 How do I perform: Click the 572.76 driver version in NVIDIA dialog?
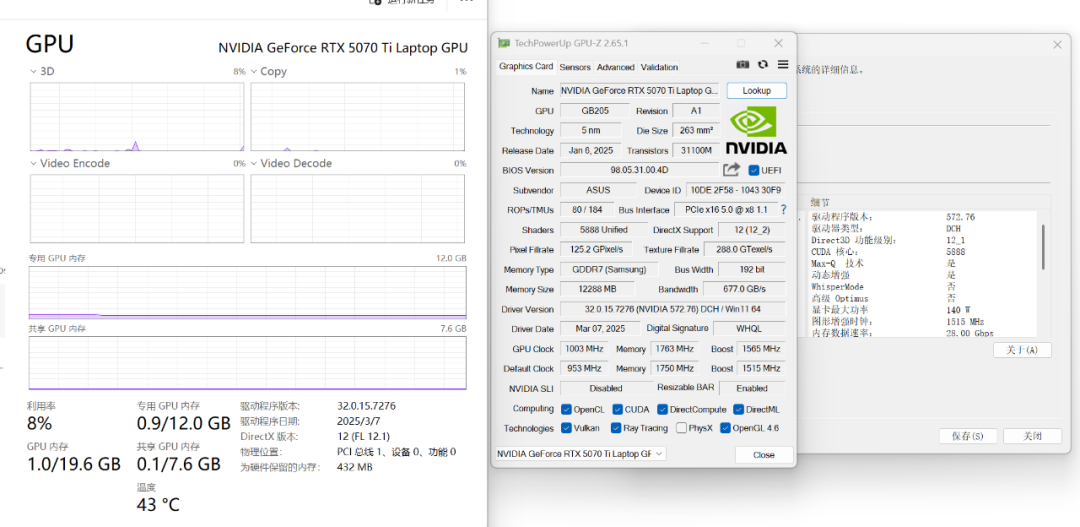[961, 216]
